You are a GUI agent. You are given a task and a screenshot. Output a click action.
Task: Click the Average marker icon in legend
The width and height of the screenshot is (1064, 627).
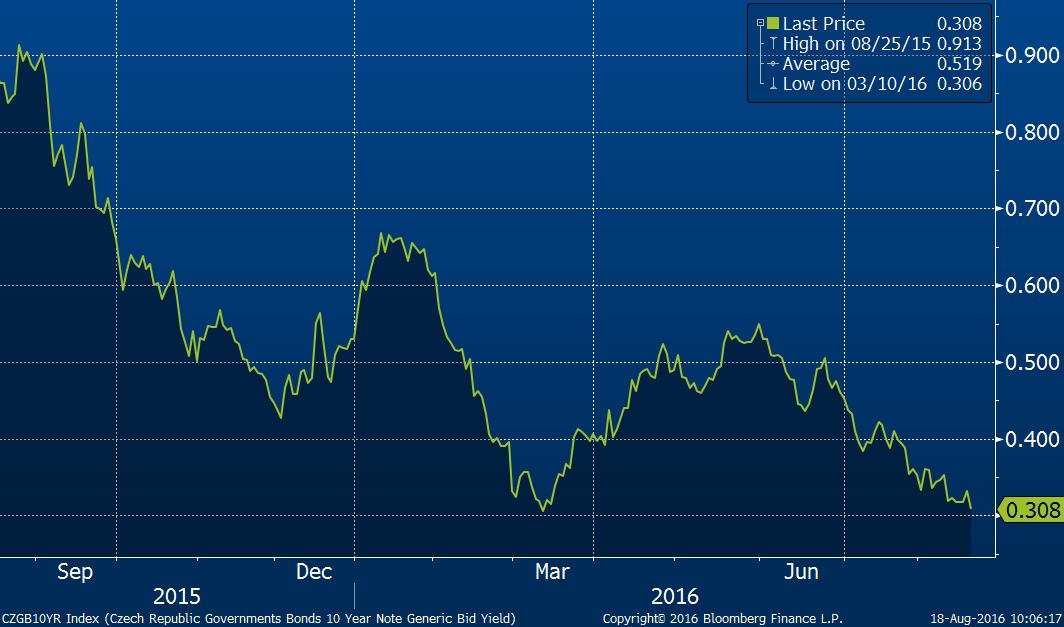pos(773,64)
